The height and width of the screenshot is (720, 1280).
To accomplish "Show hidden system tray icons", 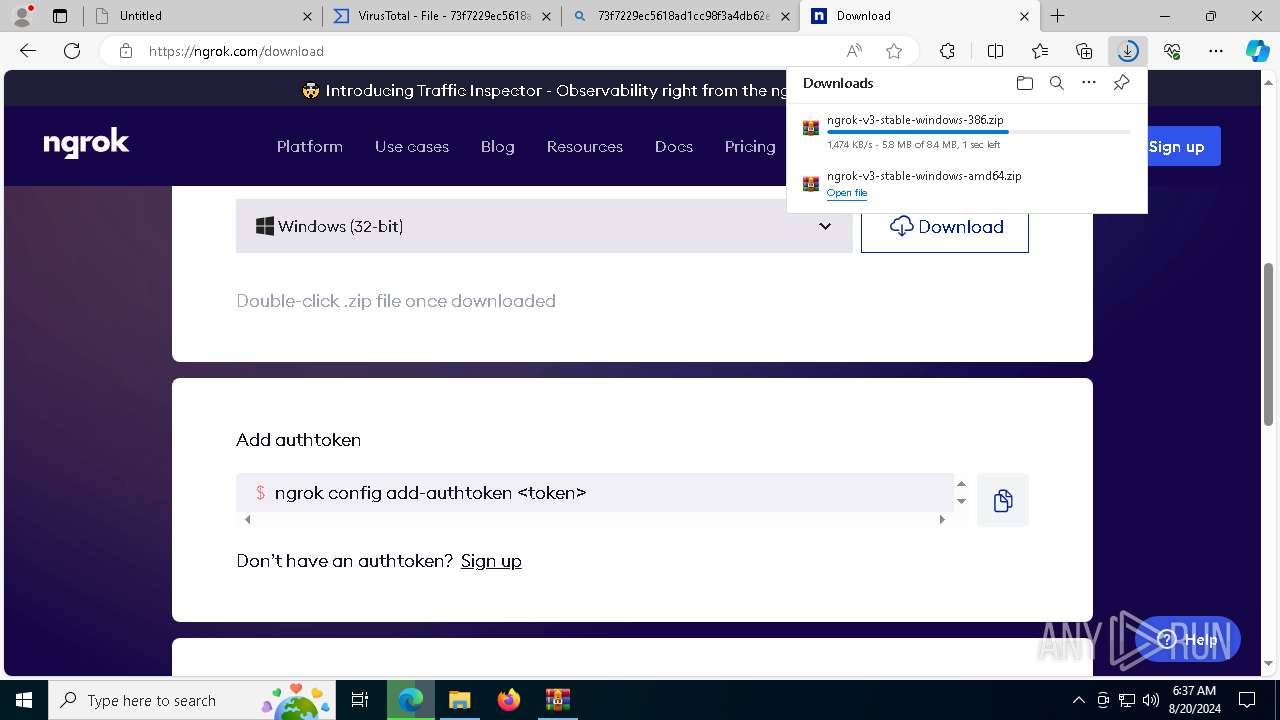I will (1078, 700).
